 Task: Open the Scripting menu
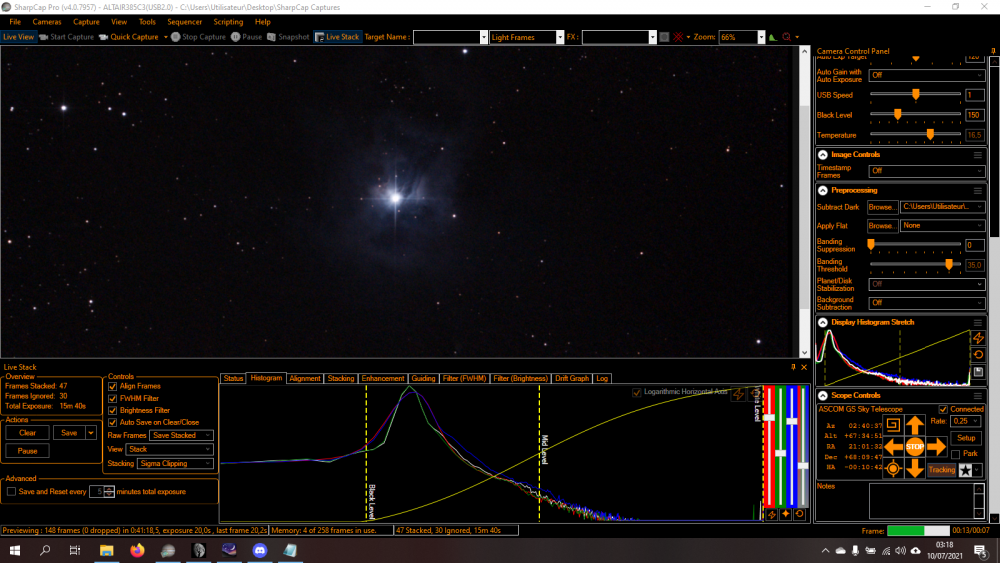pos(228,22)
